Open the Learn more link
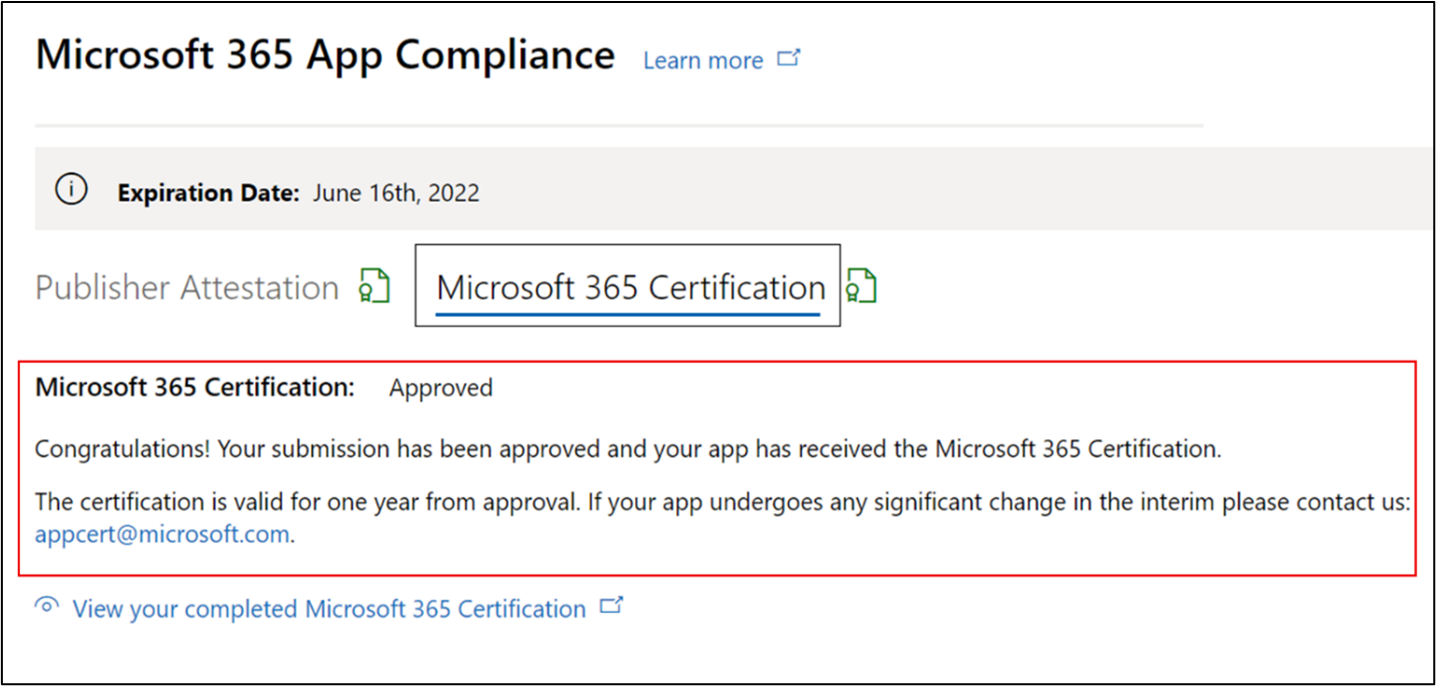The image size is (1436, 686). [703, 60]
